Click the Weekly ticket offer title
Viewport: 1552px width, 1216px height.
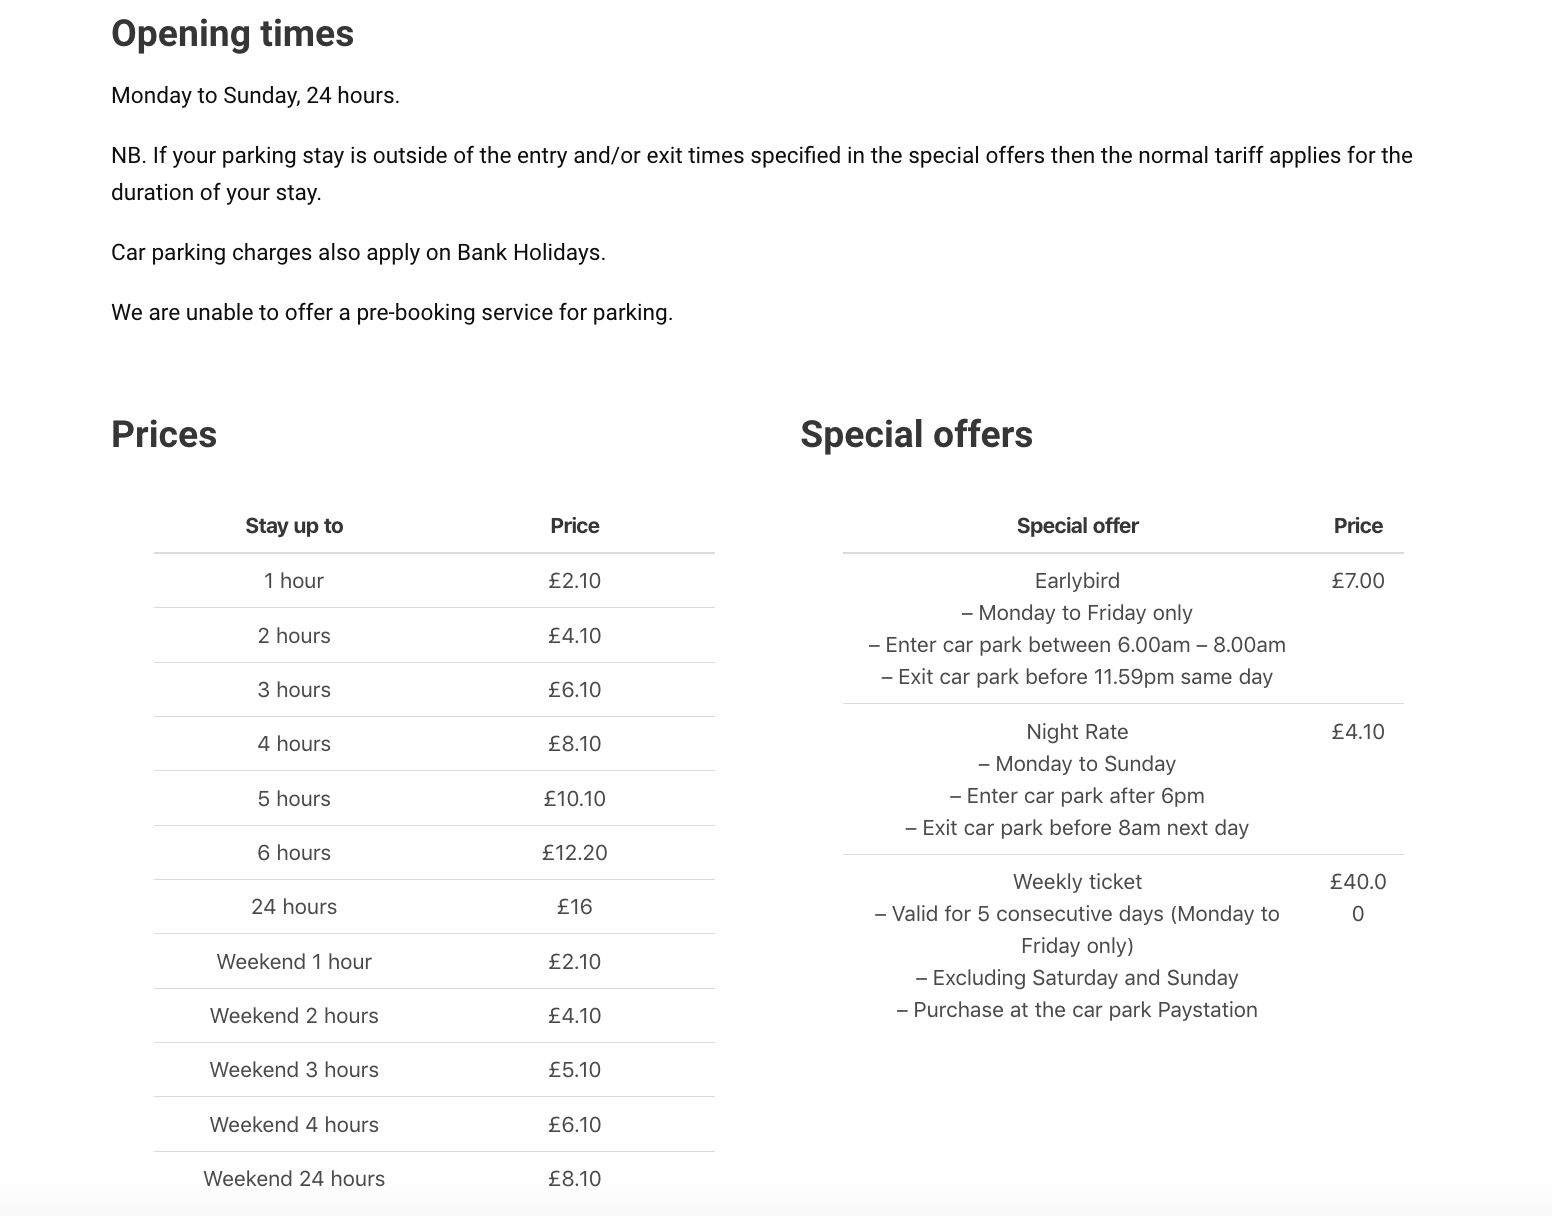(1077, 882)
